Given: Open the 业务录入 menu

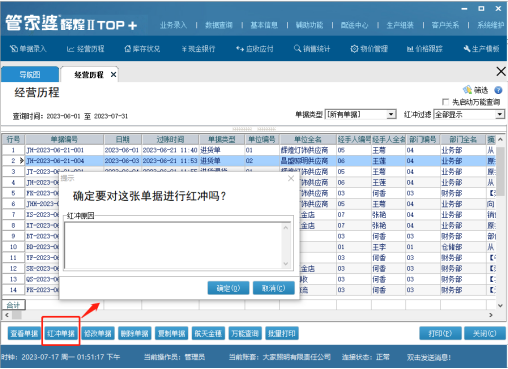Looking at the screenshot, I should (173, 25).
